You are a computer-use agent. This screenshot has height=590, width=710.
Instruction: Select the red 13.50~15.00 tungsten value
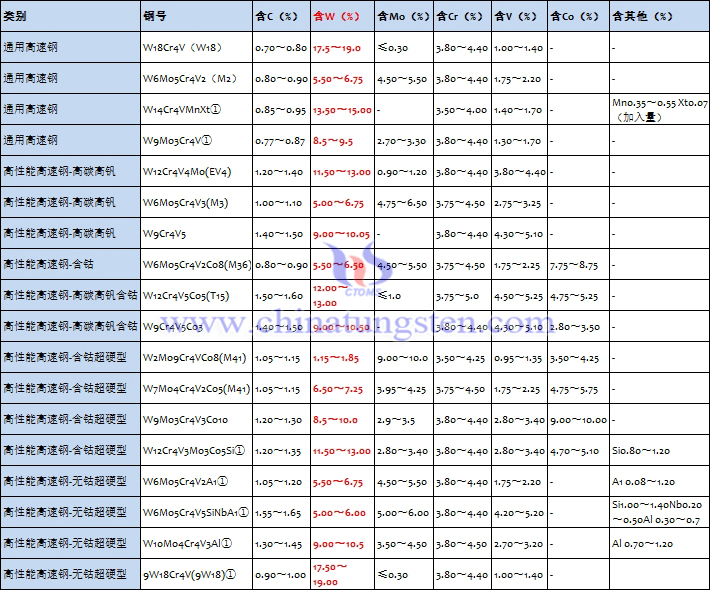point(342,110)
